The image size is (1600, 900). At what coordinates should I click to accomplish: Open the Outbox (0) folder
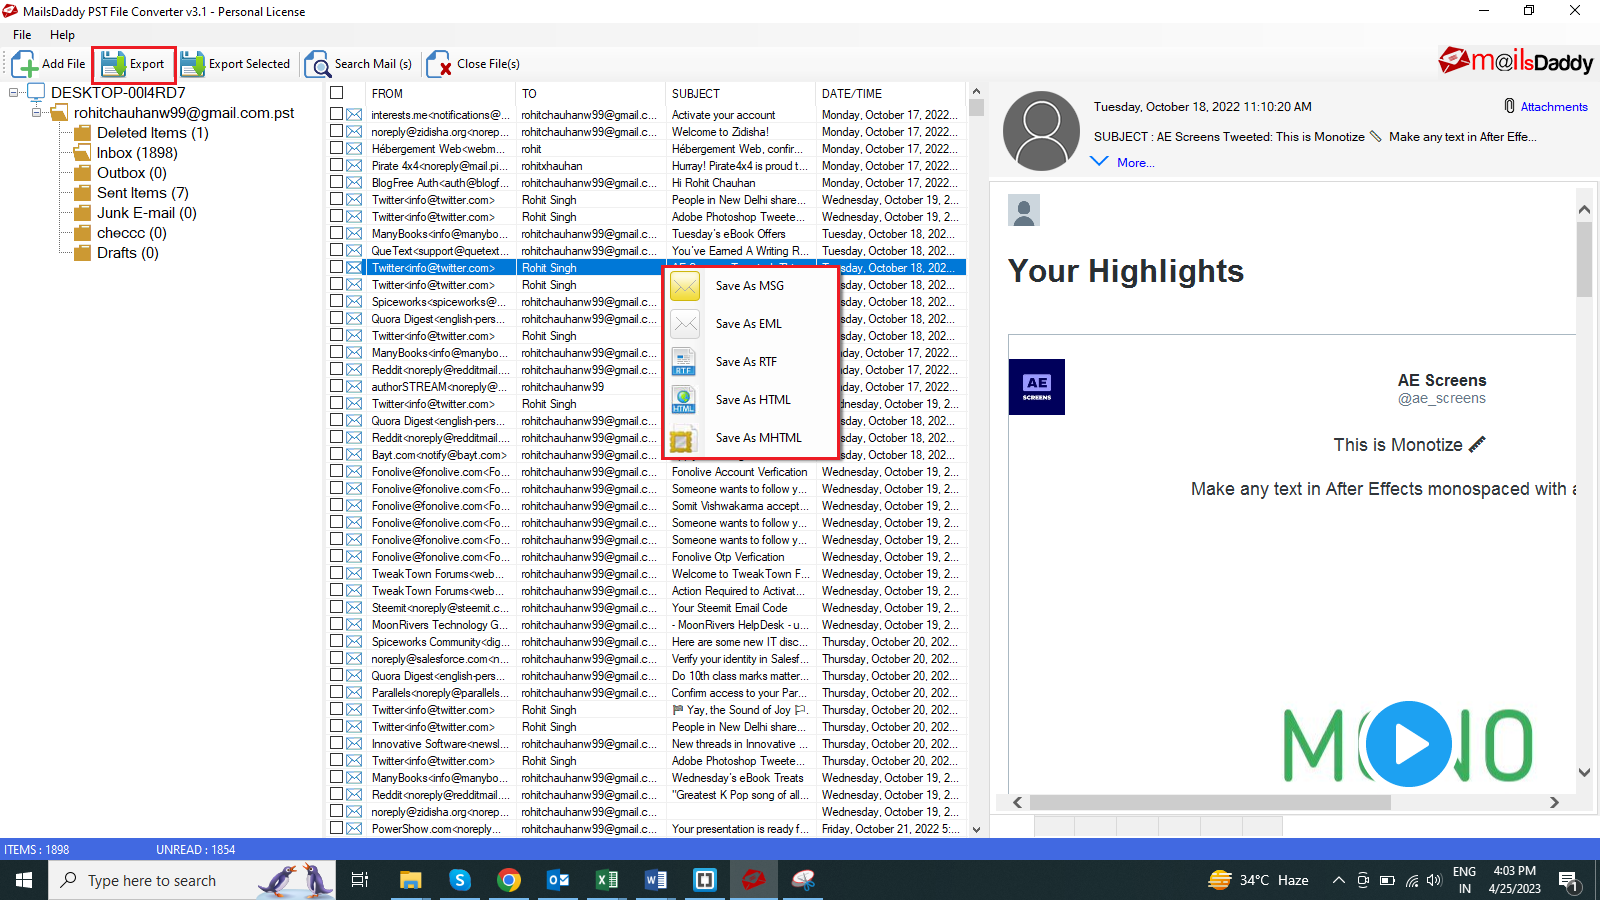pos(131,173)
